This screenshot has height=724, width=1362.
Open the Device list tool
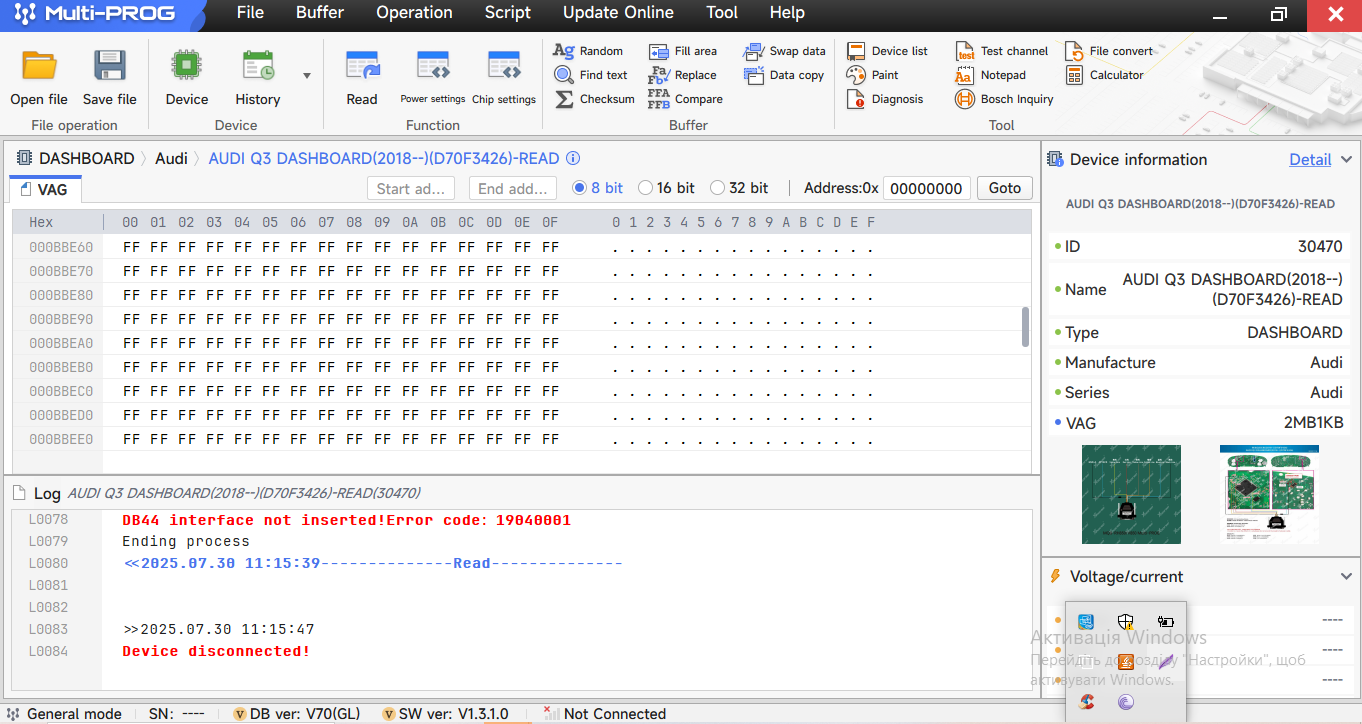[x=887, y=51]
